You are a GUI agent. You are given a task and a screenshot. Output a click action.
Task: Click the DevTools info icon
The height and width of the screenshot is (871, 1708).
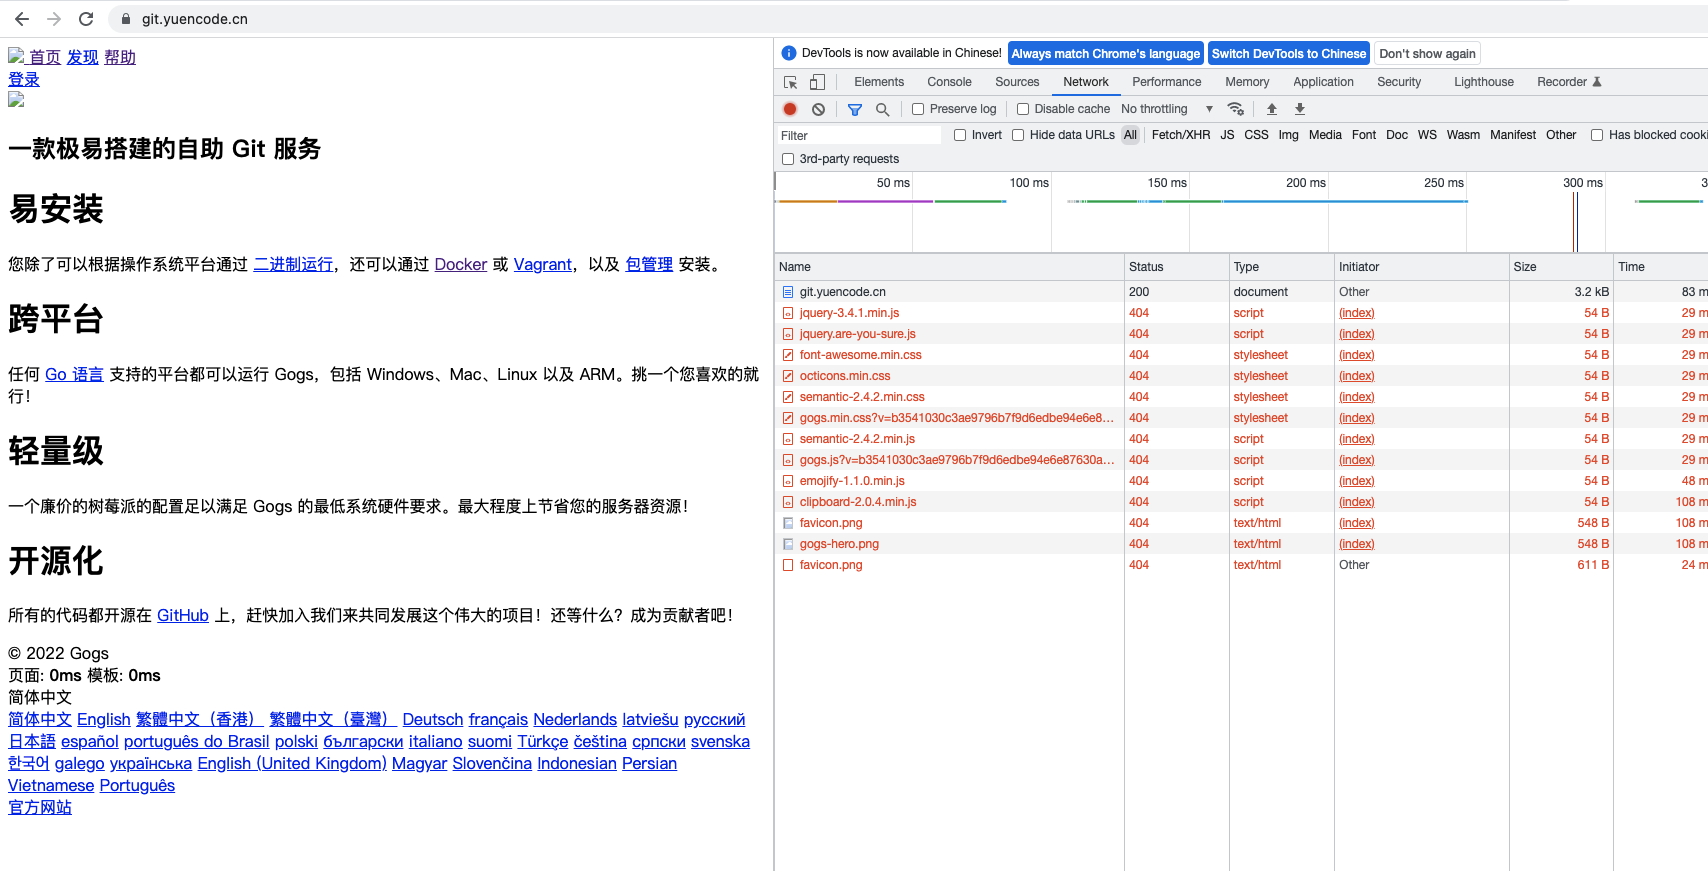coord(789,53)
